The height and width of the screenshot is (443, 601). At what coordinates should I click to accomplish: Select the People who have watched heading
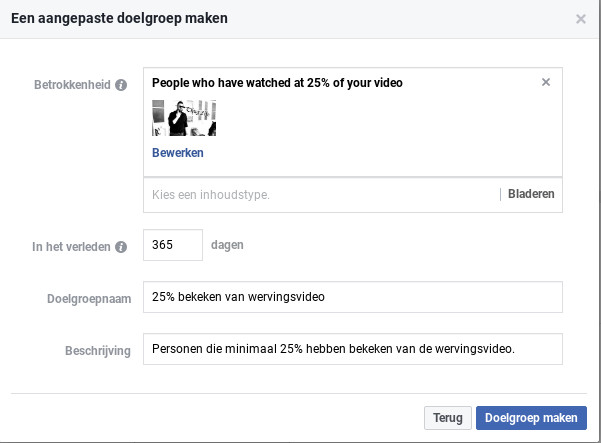[x=277, y=82]
